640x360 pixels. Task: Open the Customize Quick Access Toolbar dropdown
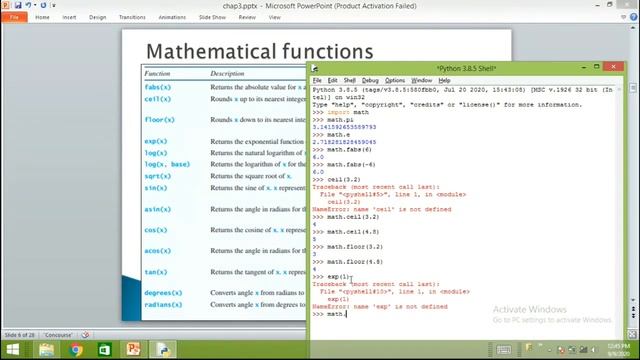point(53,6)
